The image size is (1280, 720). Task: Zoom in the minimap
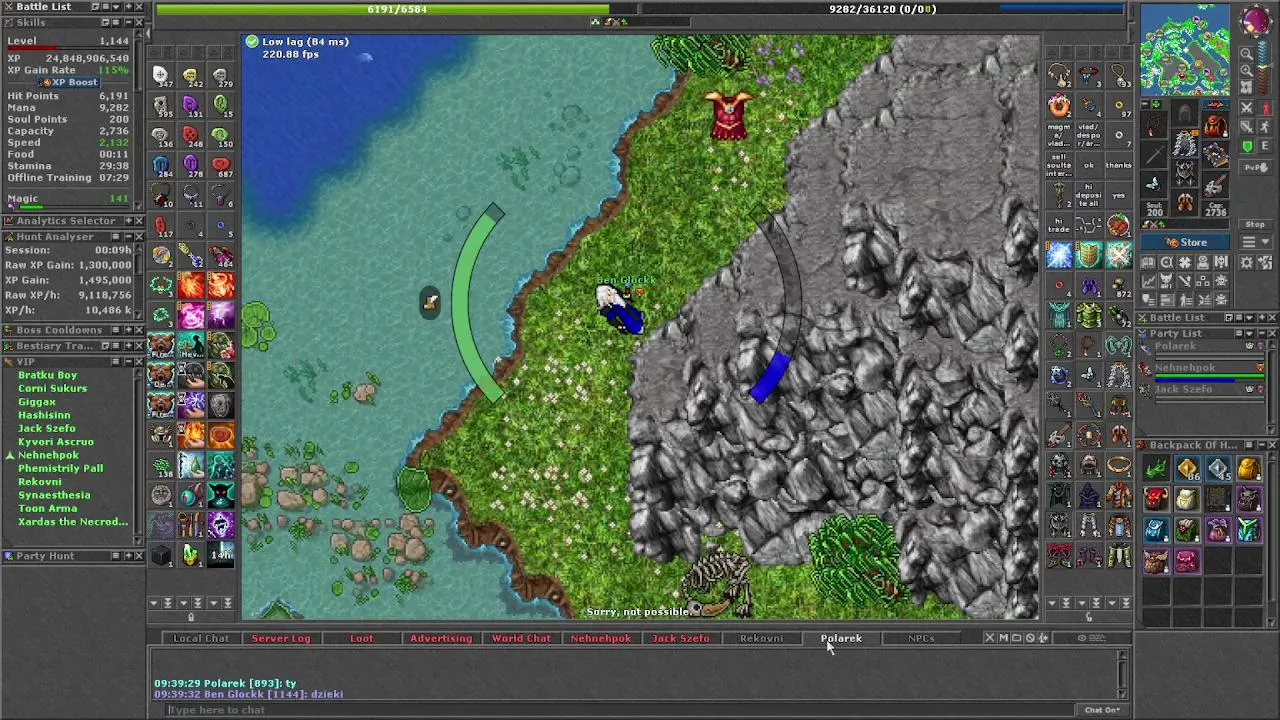(1246, 70)
